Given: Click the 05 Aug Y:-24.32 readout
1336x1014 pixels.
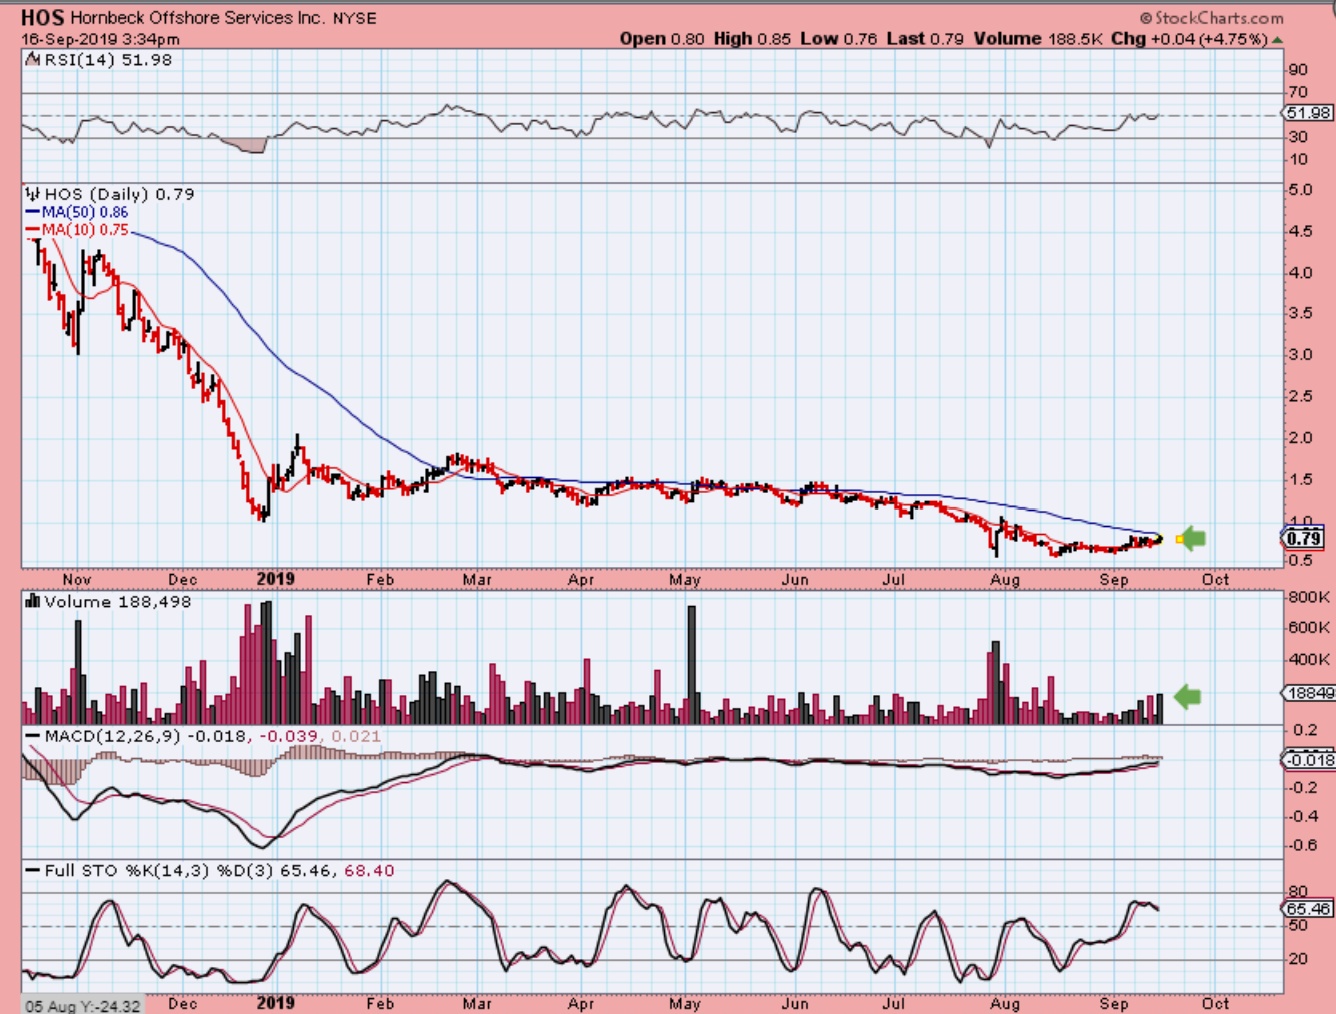Looking at the screenshot, I should pos(83,1005).
